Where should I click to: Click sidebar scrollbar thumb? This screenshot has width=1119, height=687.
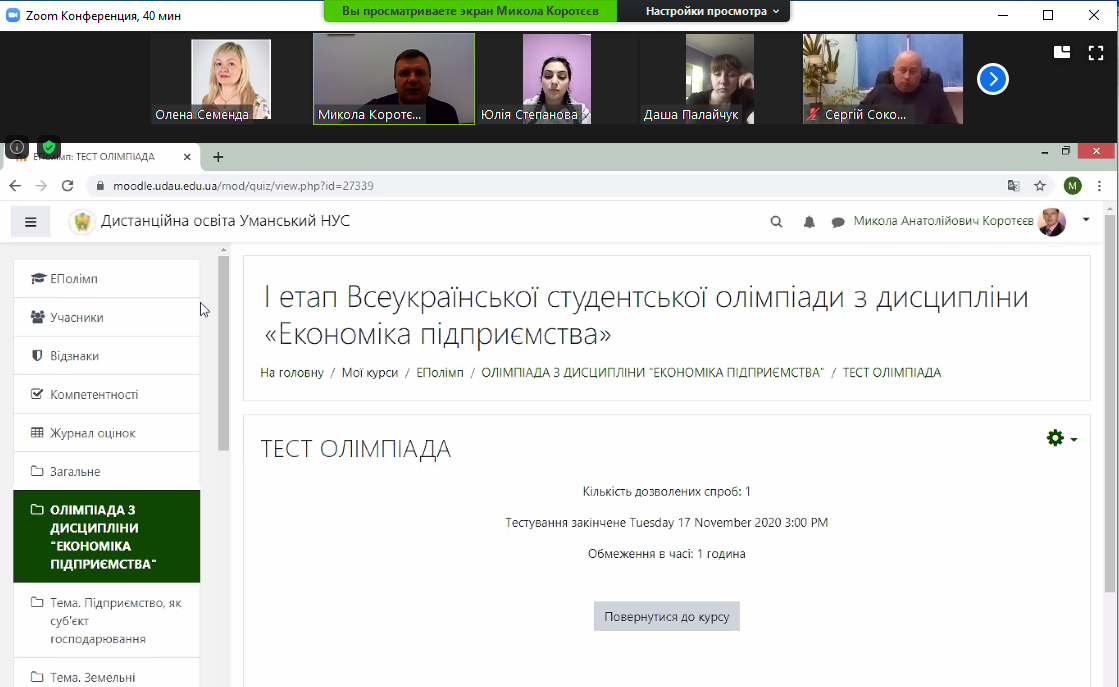[223, 353]
